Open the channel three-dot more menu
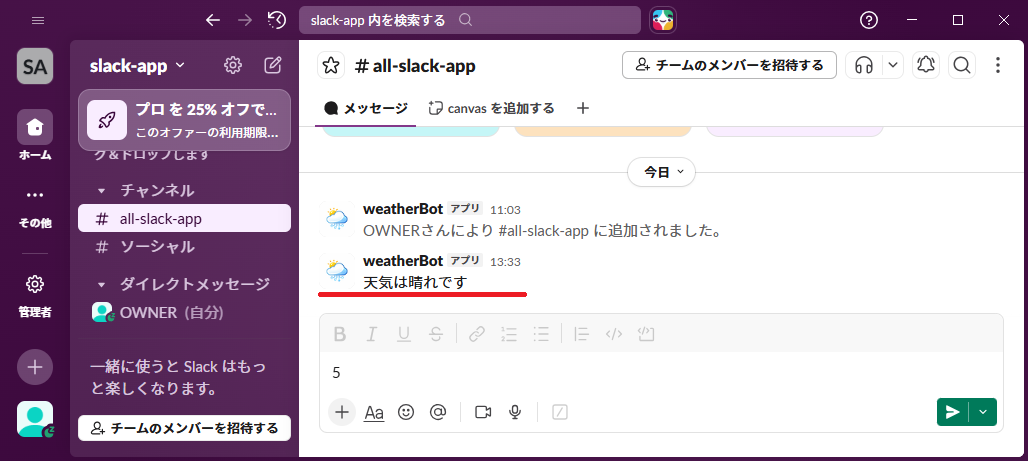The height and width of the screenshot is (461, 1028). click(x=998, y=65)
